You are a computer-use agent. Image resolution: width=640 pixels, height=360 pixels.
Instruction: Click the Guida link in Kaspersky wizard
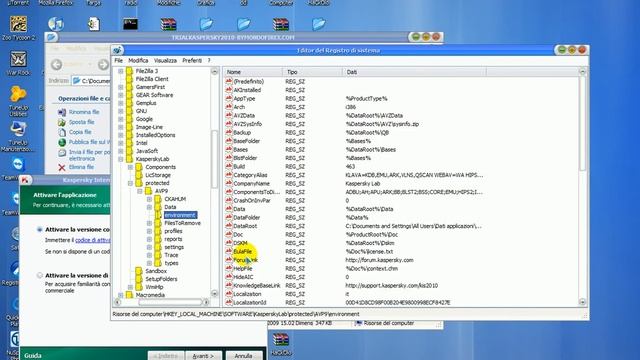click(x=33, y=356)
